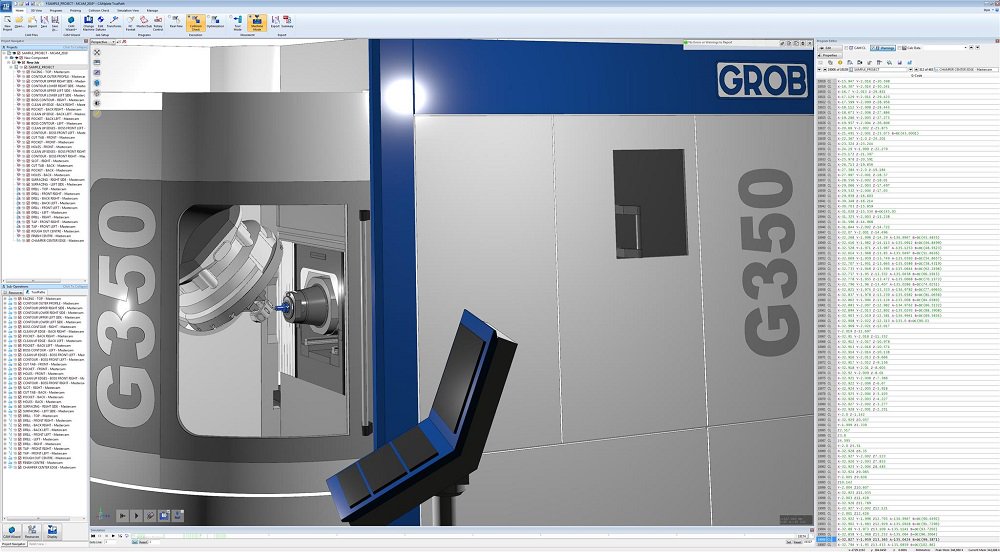Click the Save ribbon icon
This screenshot has width=1000, height=552.
pos(43,22)
